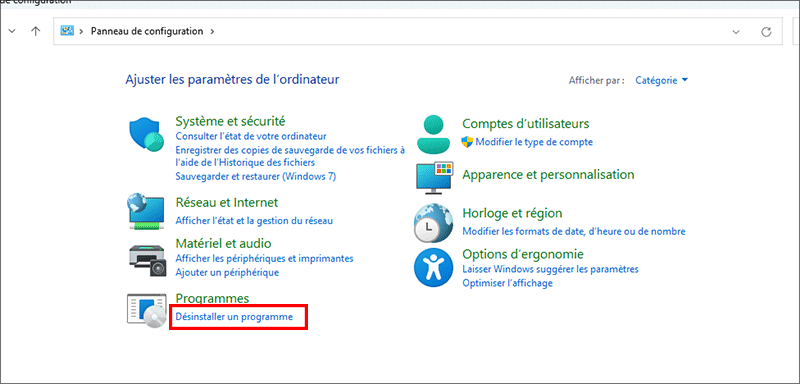Open Matériel et audio category
Image resolution: width=800 pixels, height=384 pixels.
[x=223, y=243]
